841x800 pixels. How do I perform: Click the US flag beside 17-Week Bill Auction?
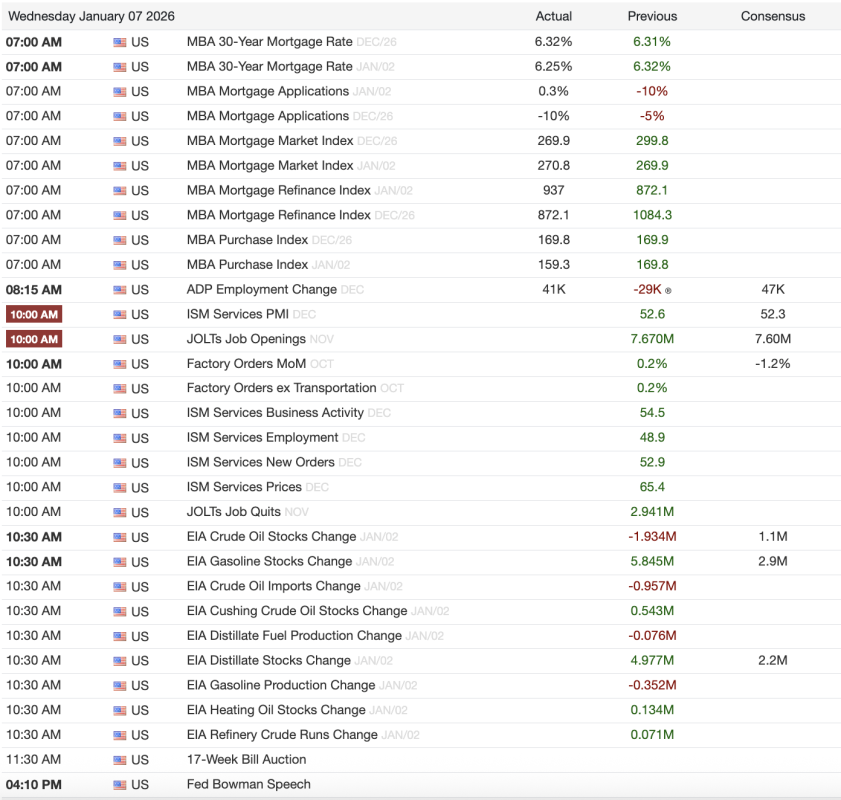(x=120, y=760)
